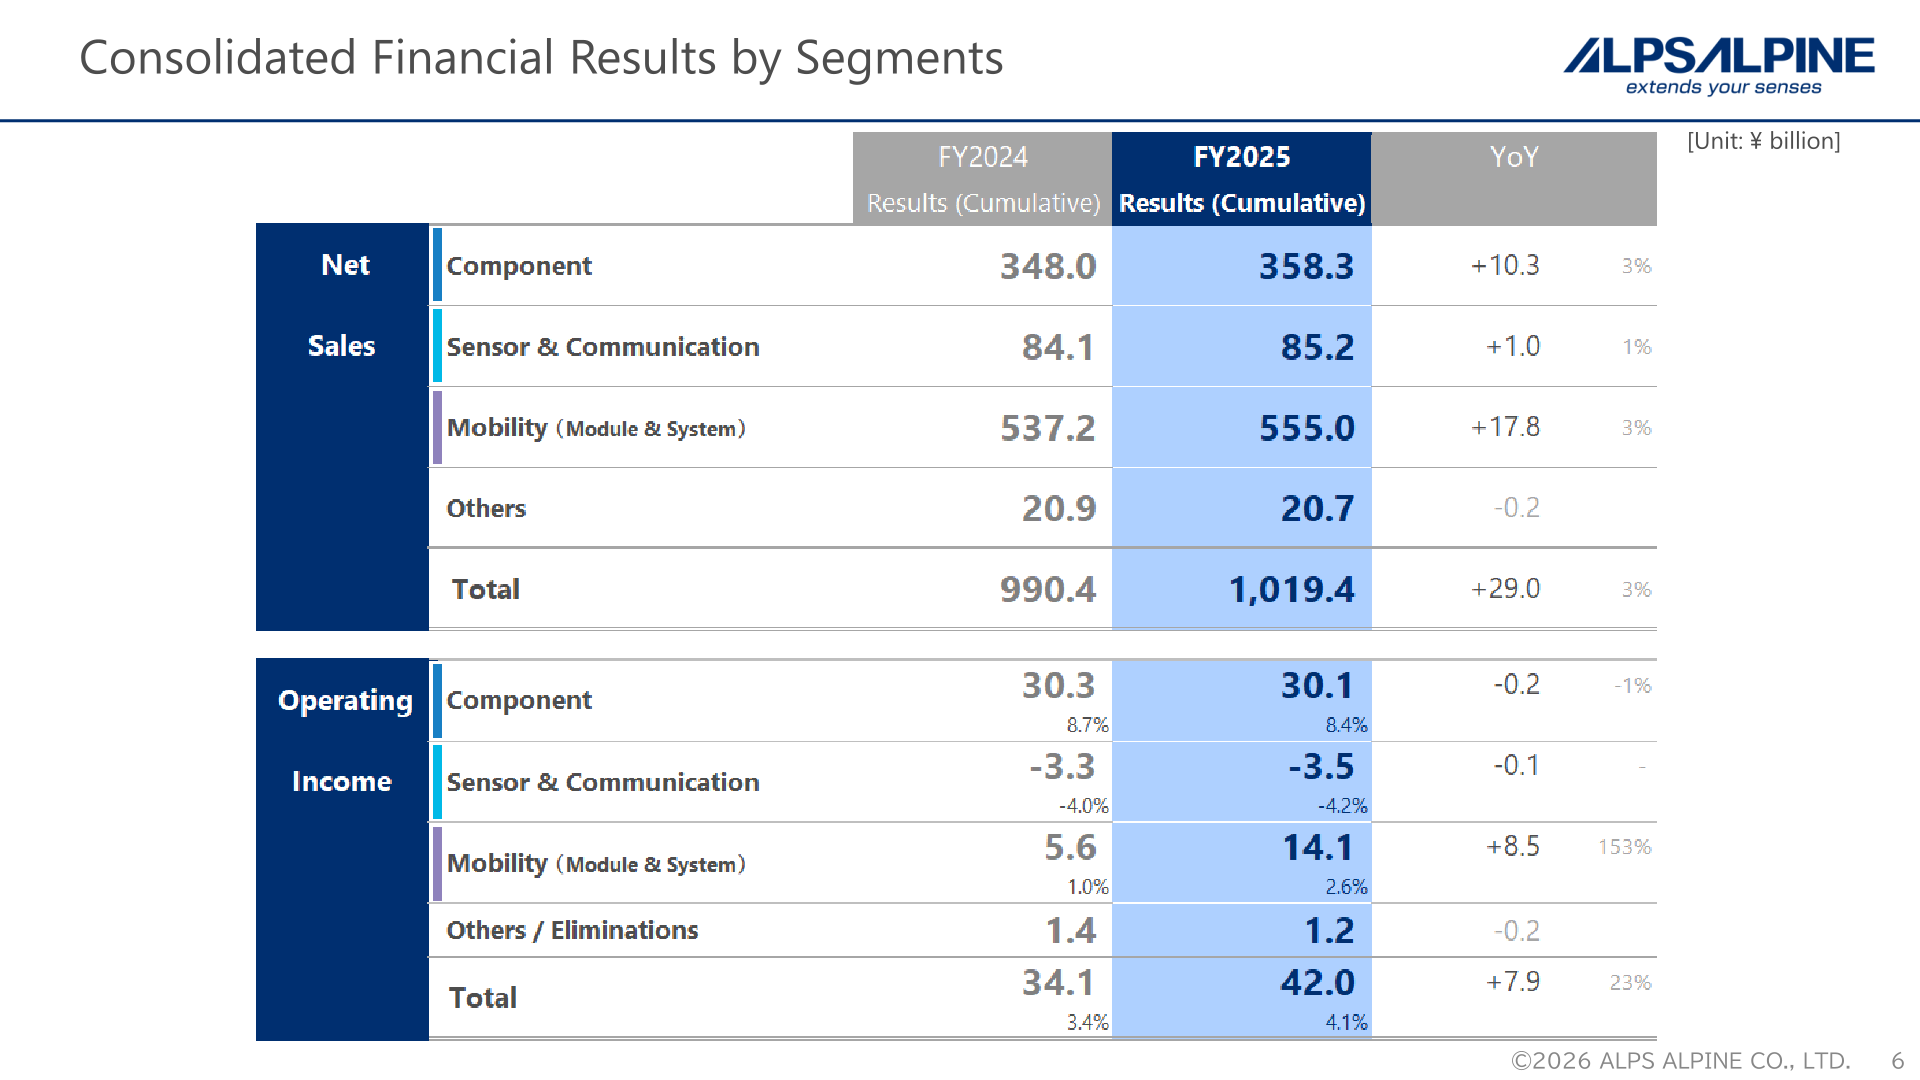Click the +7.9 YoY value
This screenshot has height=1080, width=1920.
(1513, 981)
